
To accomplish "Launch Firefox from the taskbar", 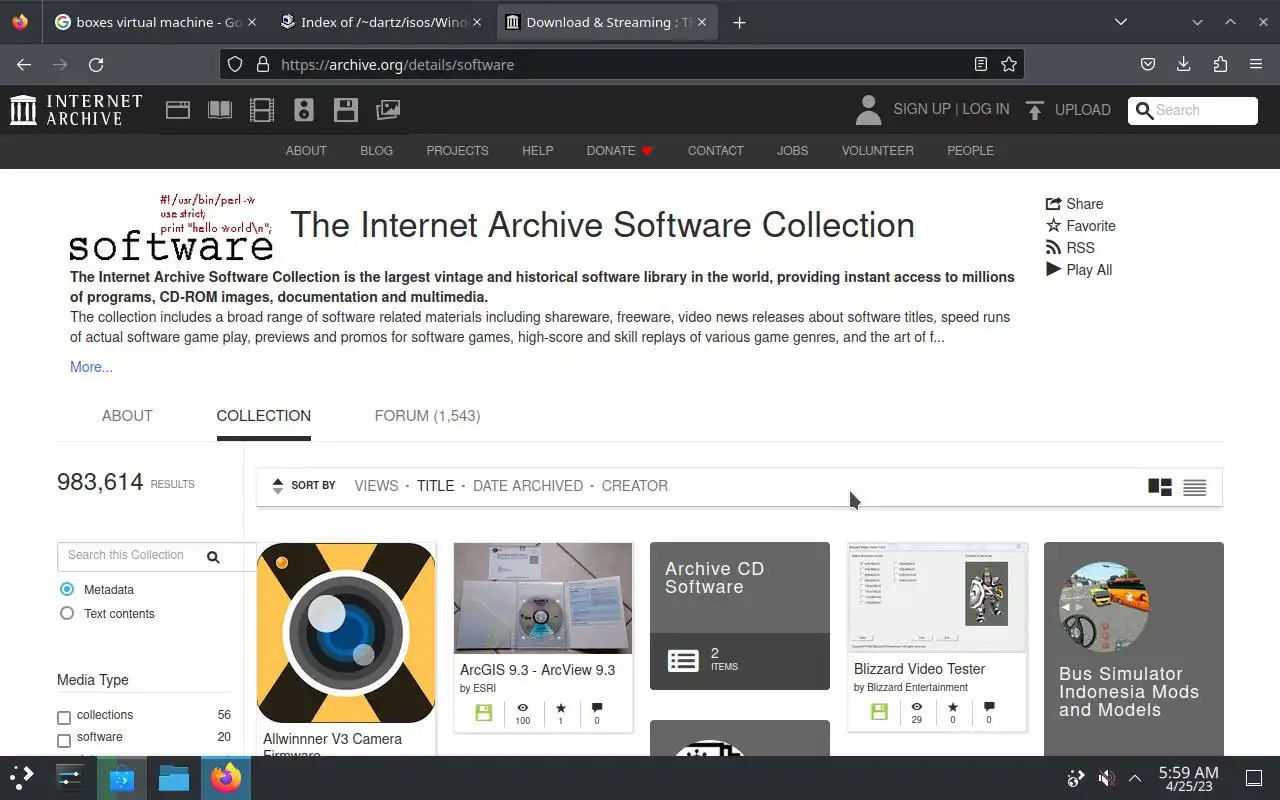I will (226, 778).
